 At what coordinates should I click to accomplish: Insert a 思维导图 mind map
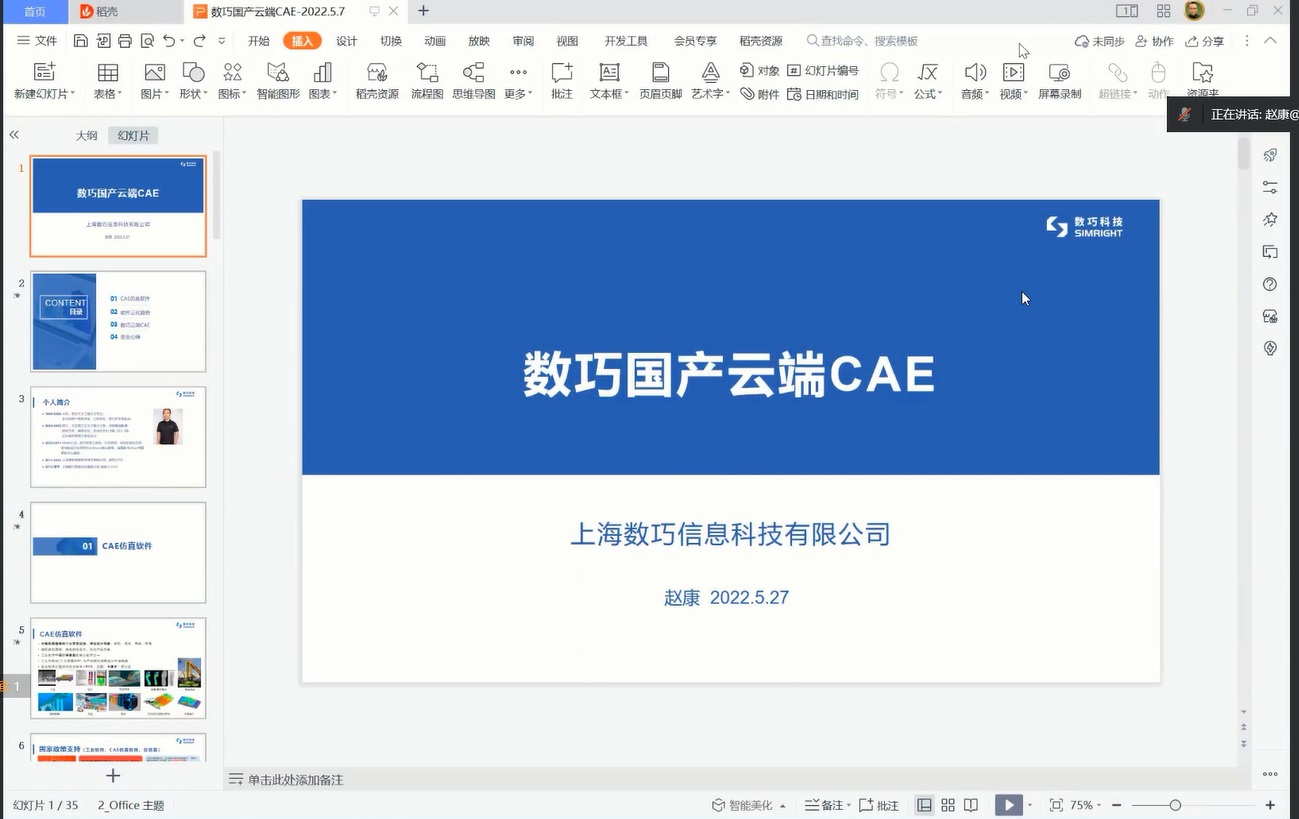(473, 81)
